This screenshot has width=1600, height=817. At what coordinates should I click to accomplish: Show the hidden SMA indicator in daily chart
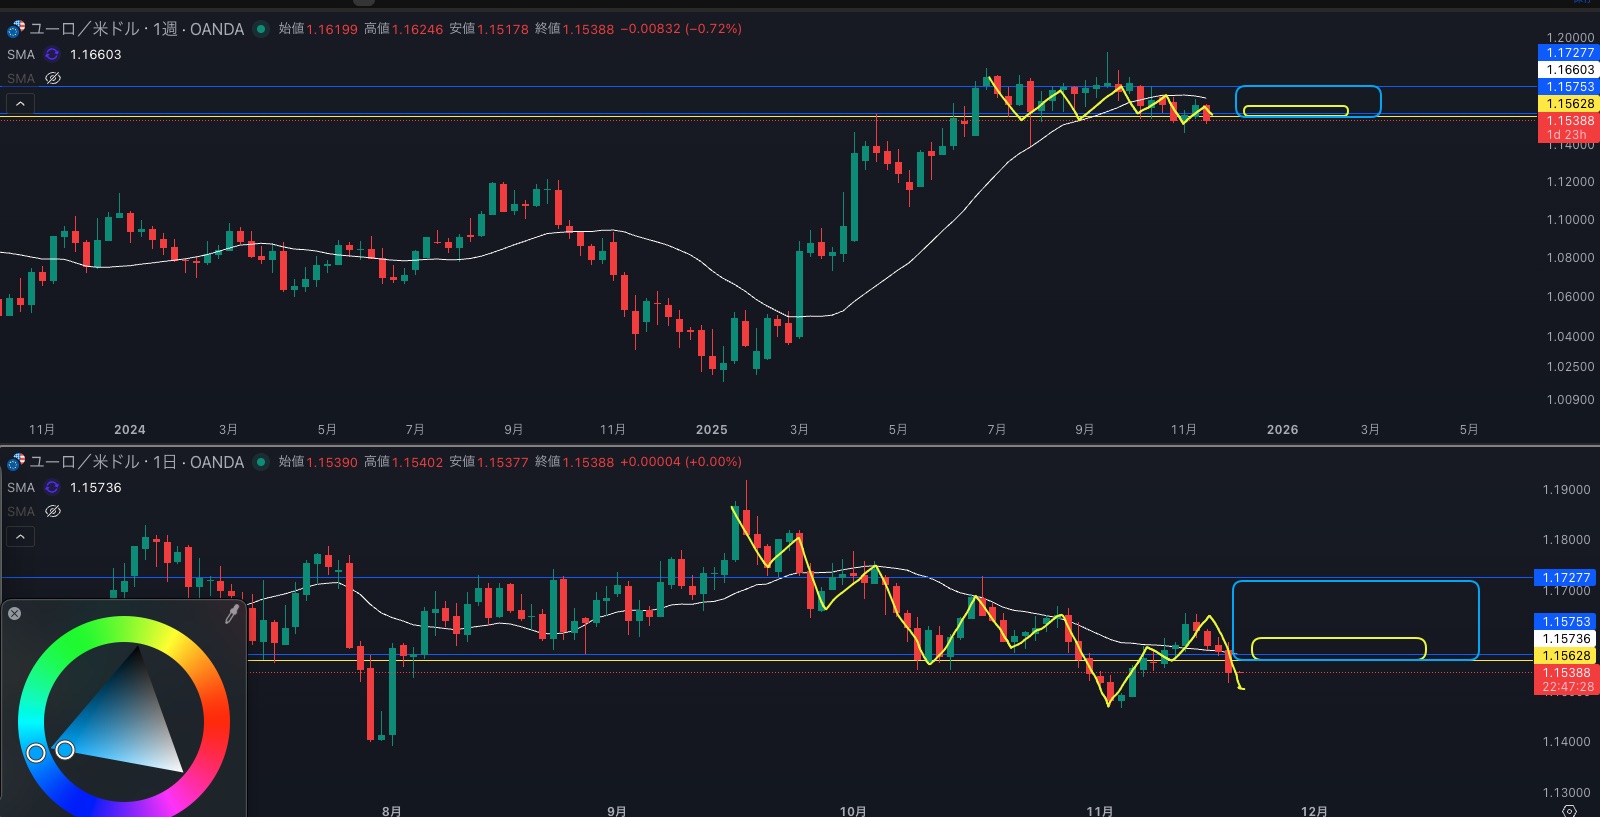[x=53, y=511]
